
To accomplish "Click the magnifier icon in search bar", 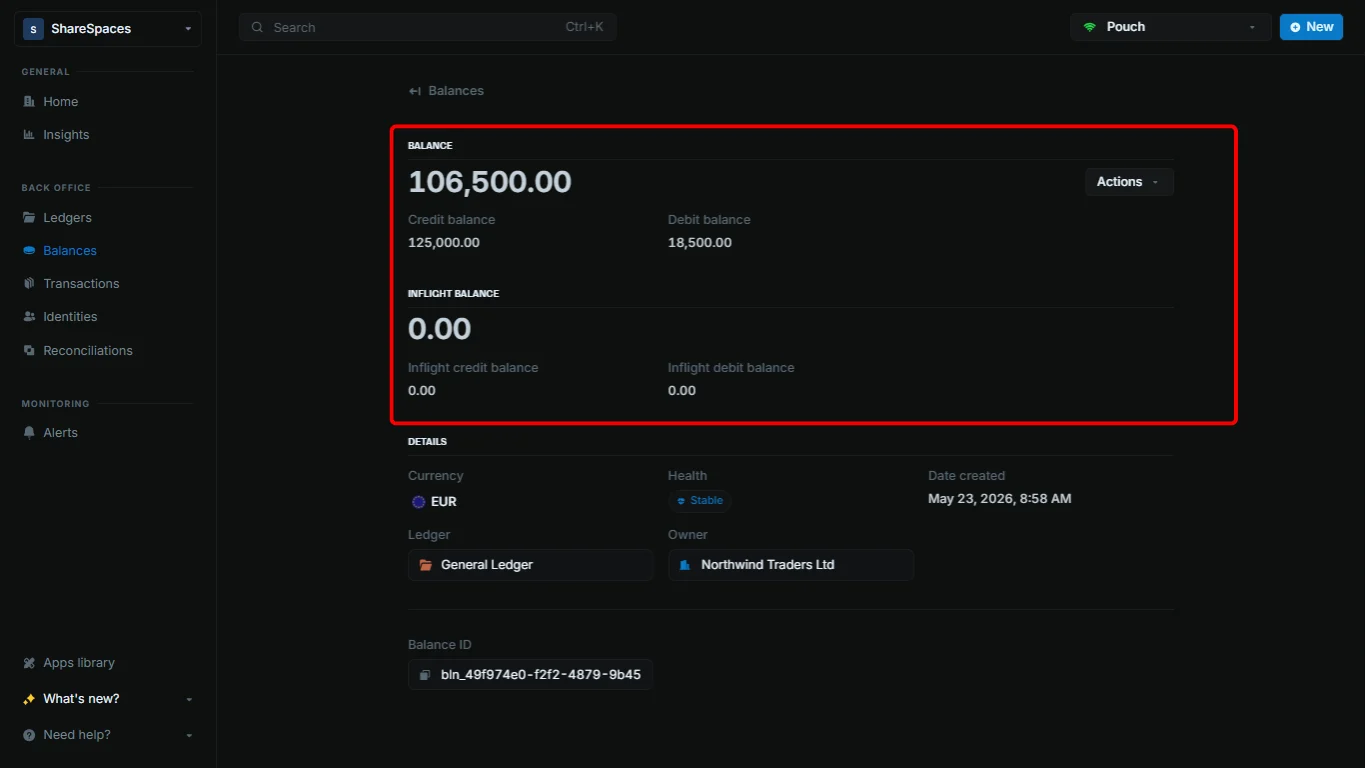I will click(258, 27).
